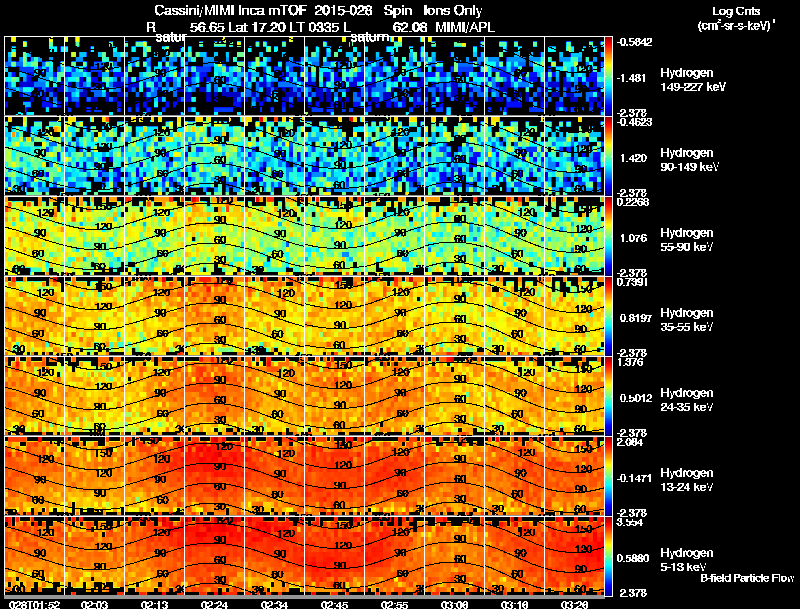This screenshot has height=609, width=800.
Task: Click the color scale value '-0.4623'
Action: point(634,122)
